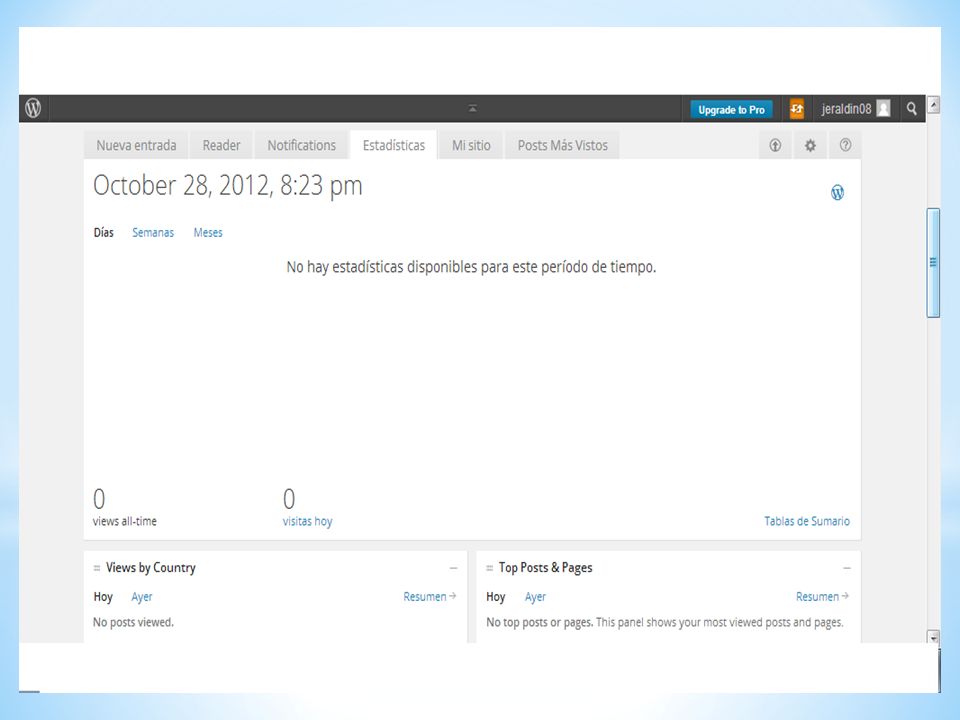Click the Upgrade to Pro button
This screenshot has height=720, width=960.
point(731,110)
